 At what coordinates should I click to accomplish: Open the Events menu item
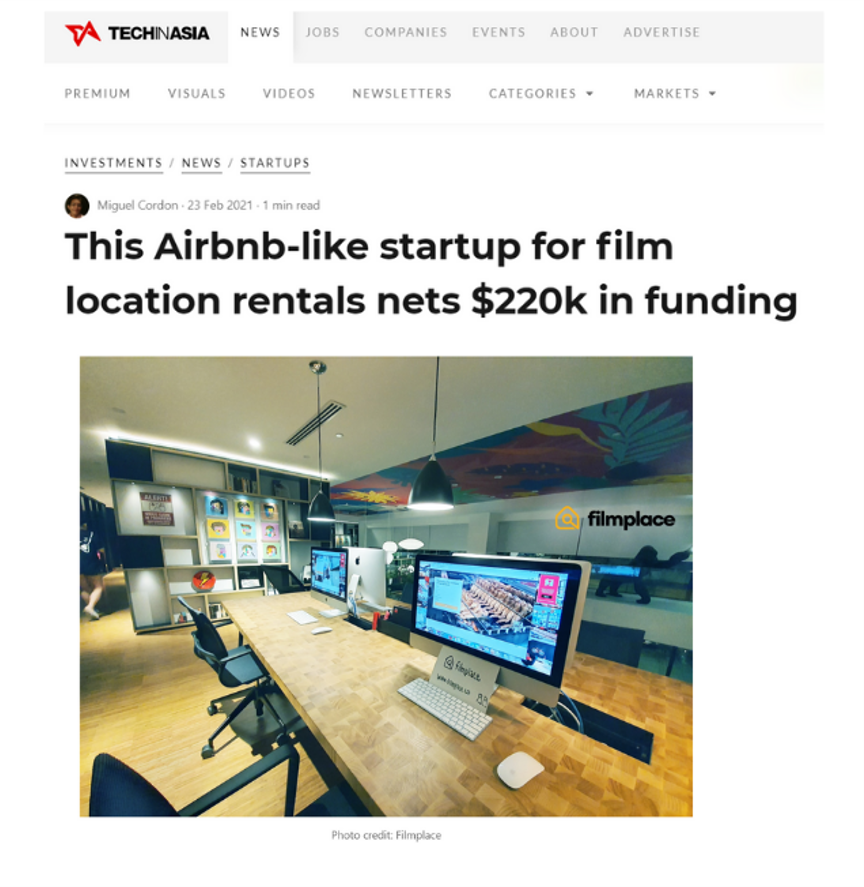coord(498,32)
